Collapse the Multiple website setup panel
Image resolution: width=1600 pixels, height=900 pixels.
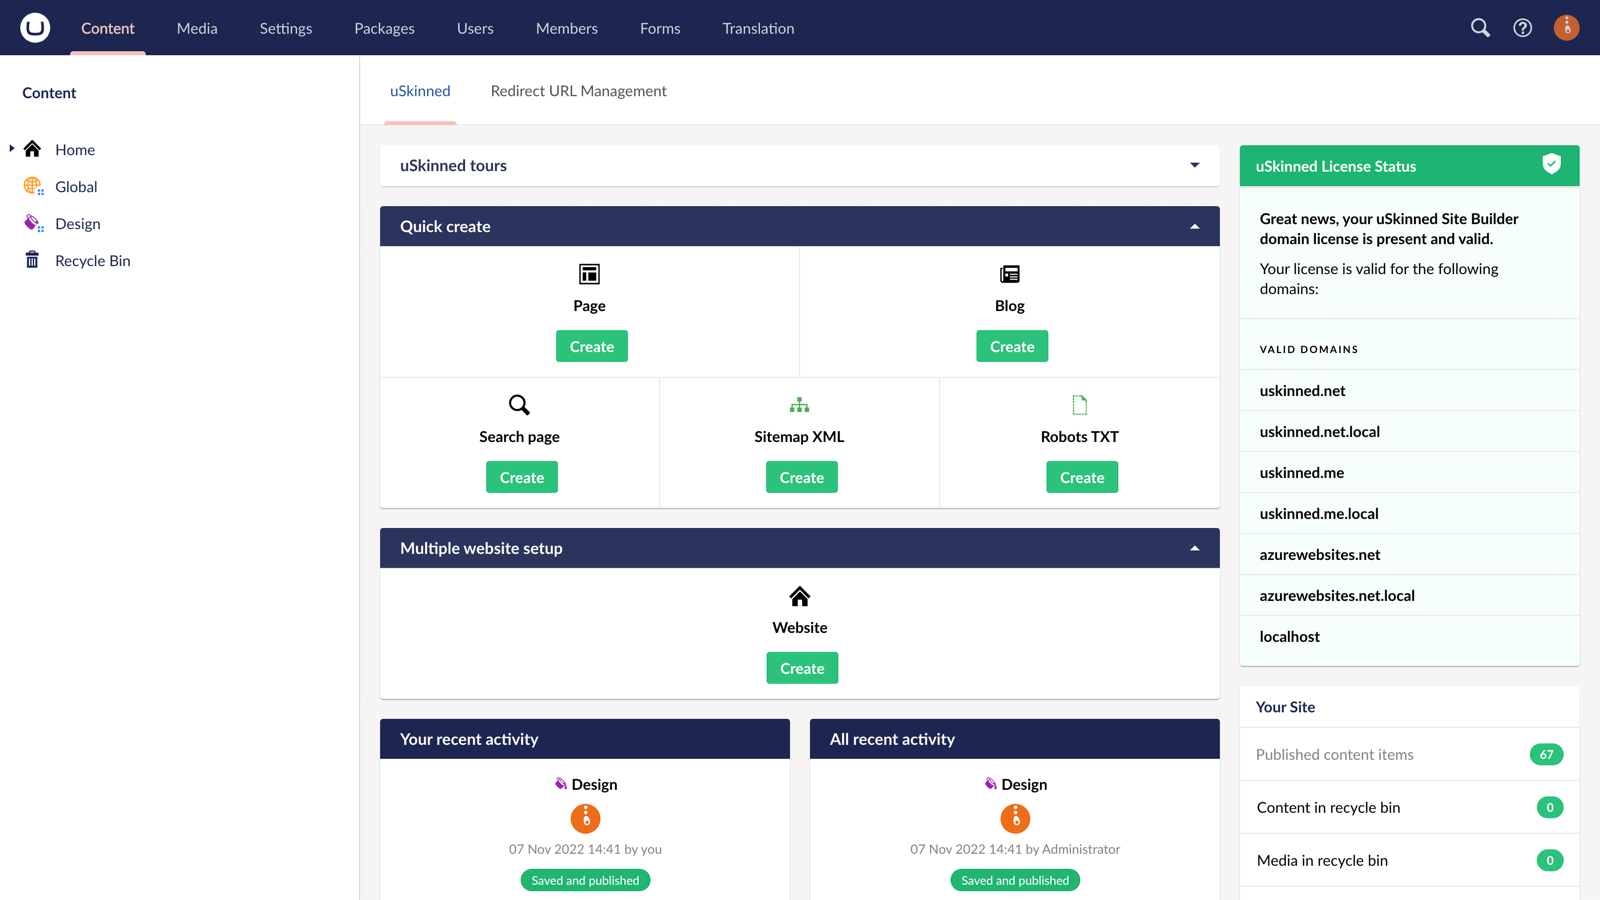[x=1194, y=548]
